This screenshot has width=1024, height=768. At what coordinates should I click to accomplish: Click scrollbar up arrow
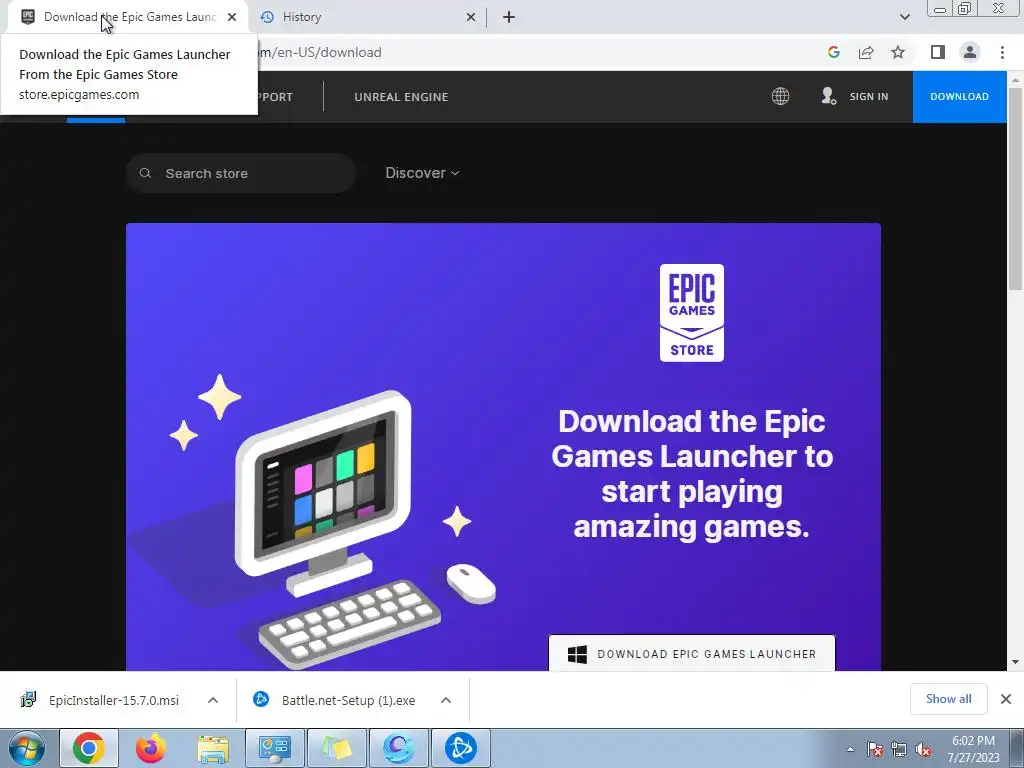coord(1015,79)
